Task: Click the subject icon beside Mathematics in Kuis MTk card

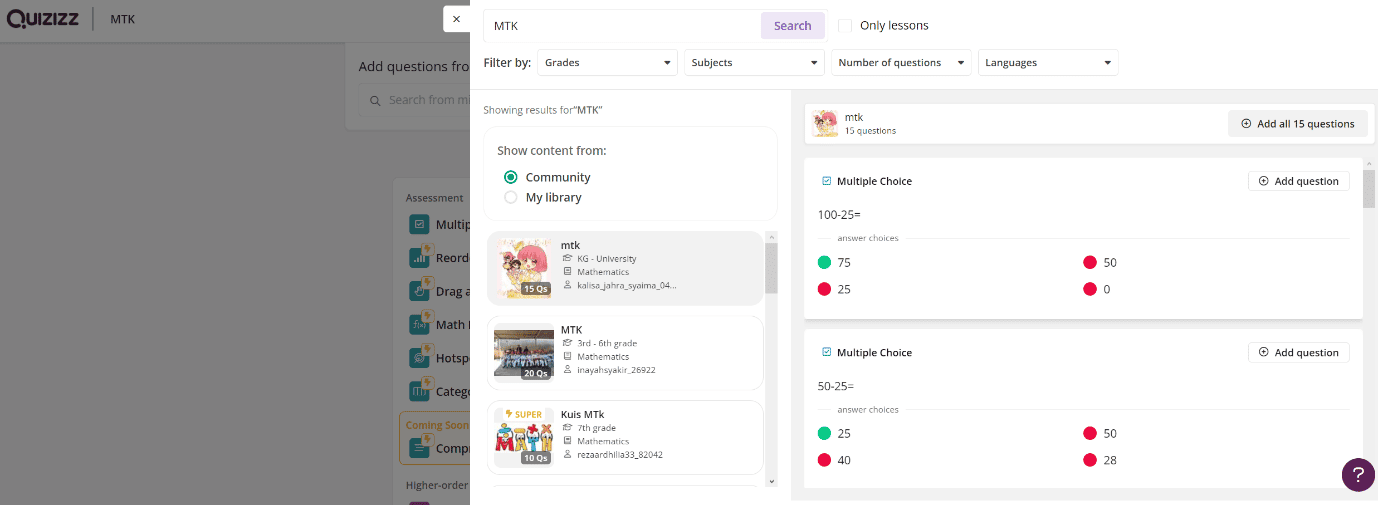Action: 568,441
